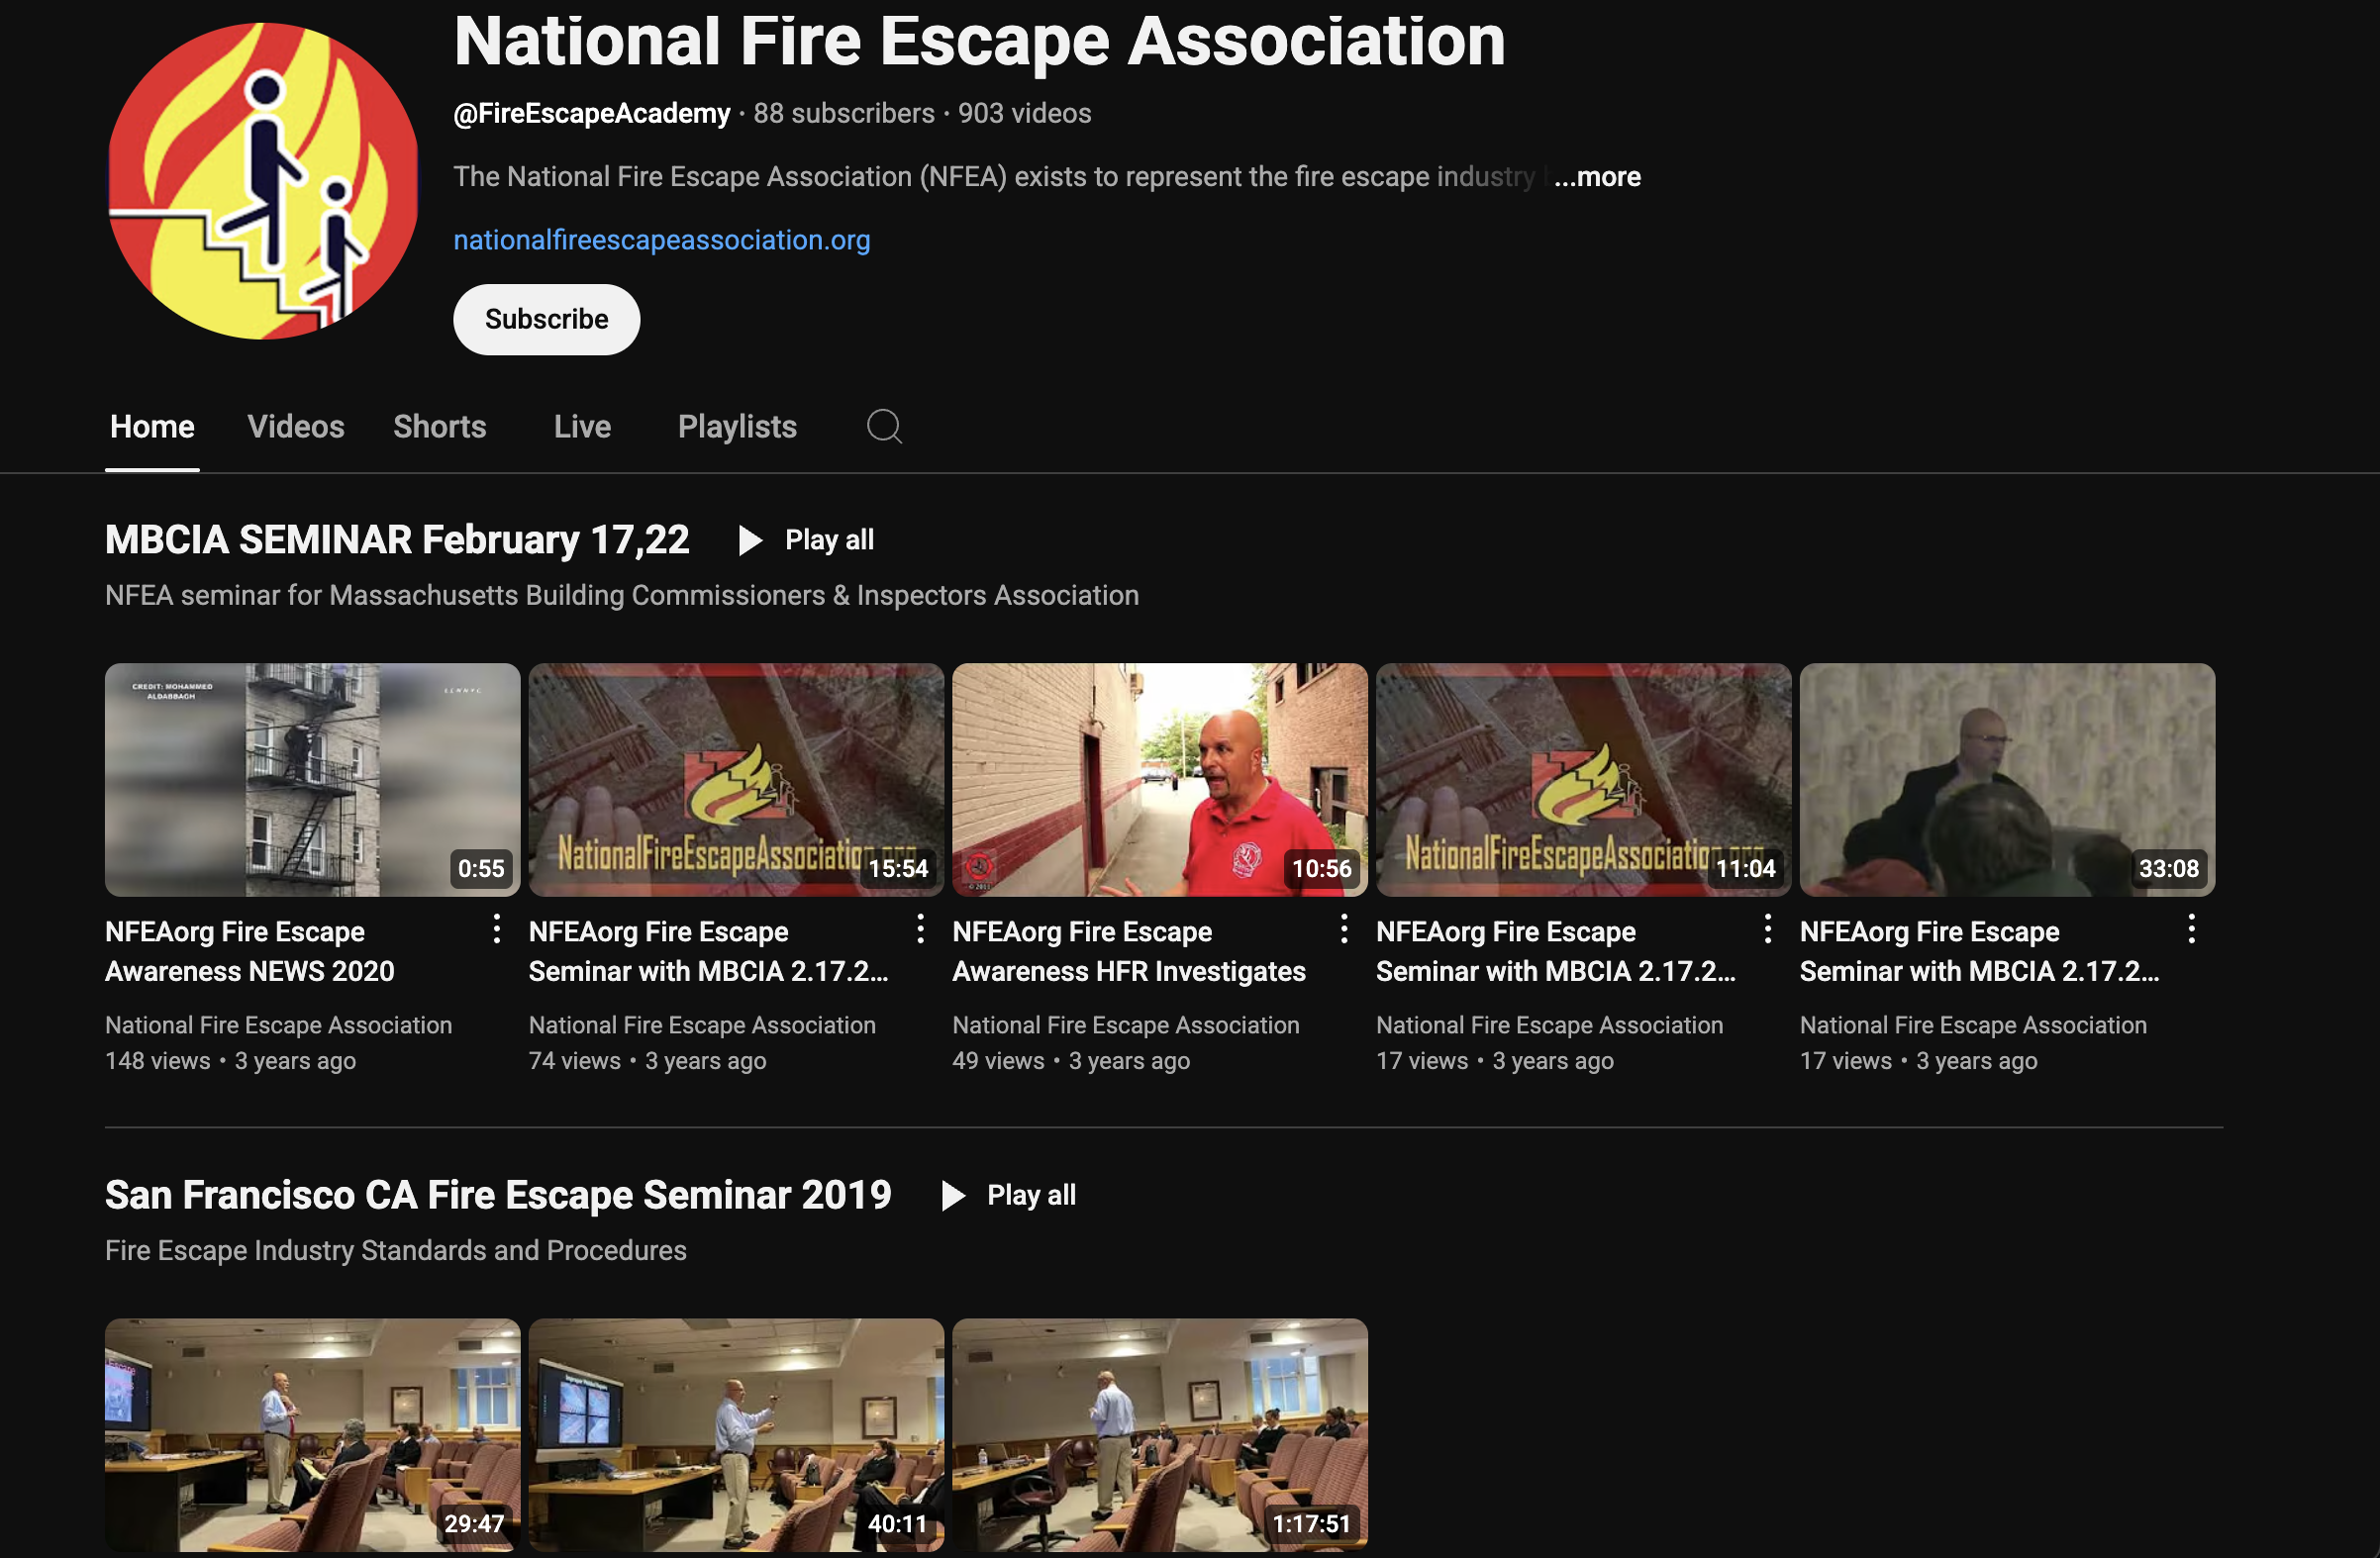Expand channel description with ...more

tap(1597, 177)
